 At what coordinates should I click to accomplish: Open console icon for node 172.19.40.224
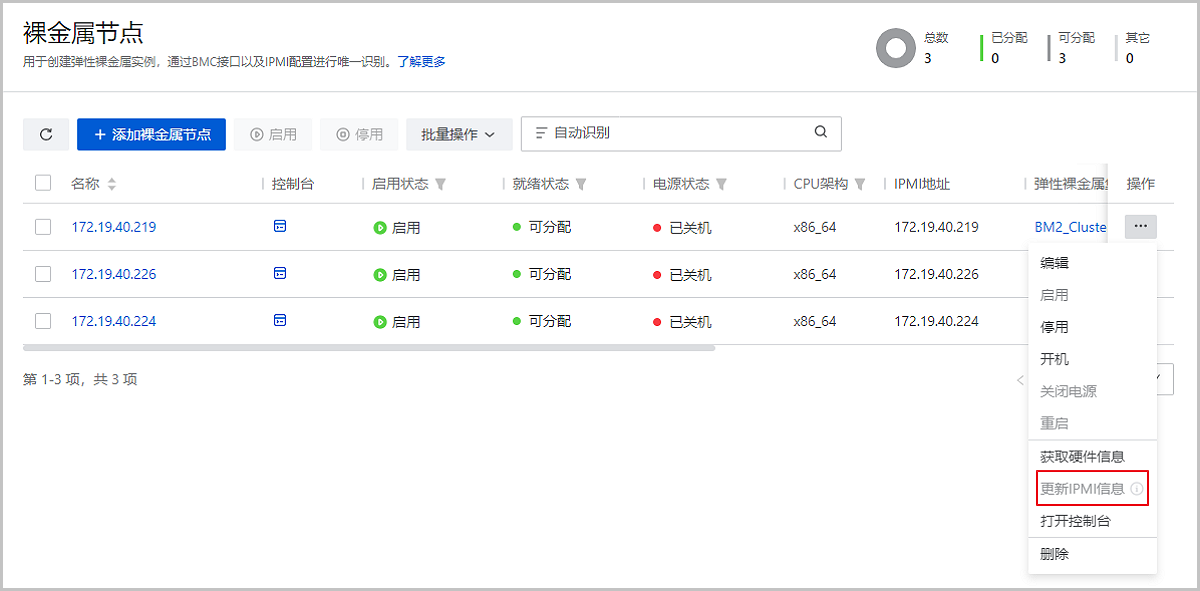click(x=280, y=321)
